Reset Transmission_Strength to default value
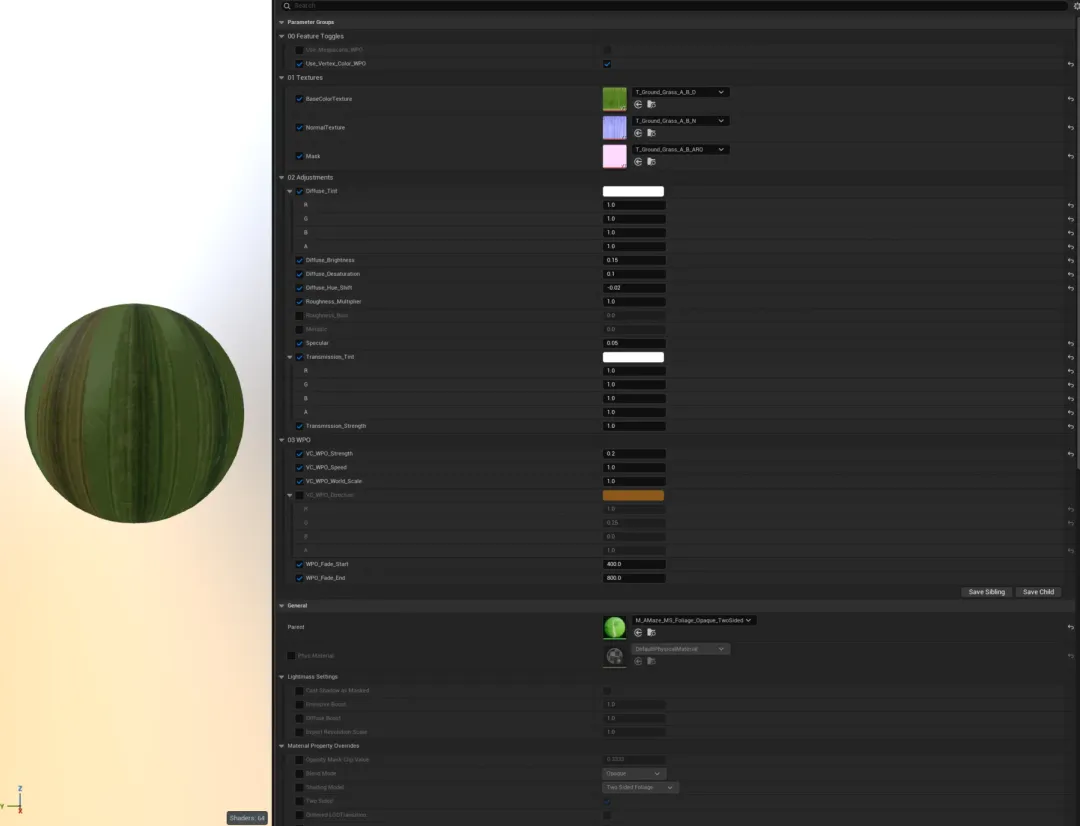This screenshot has height=826, width=1080. (x=1070, y=426)
